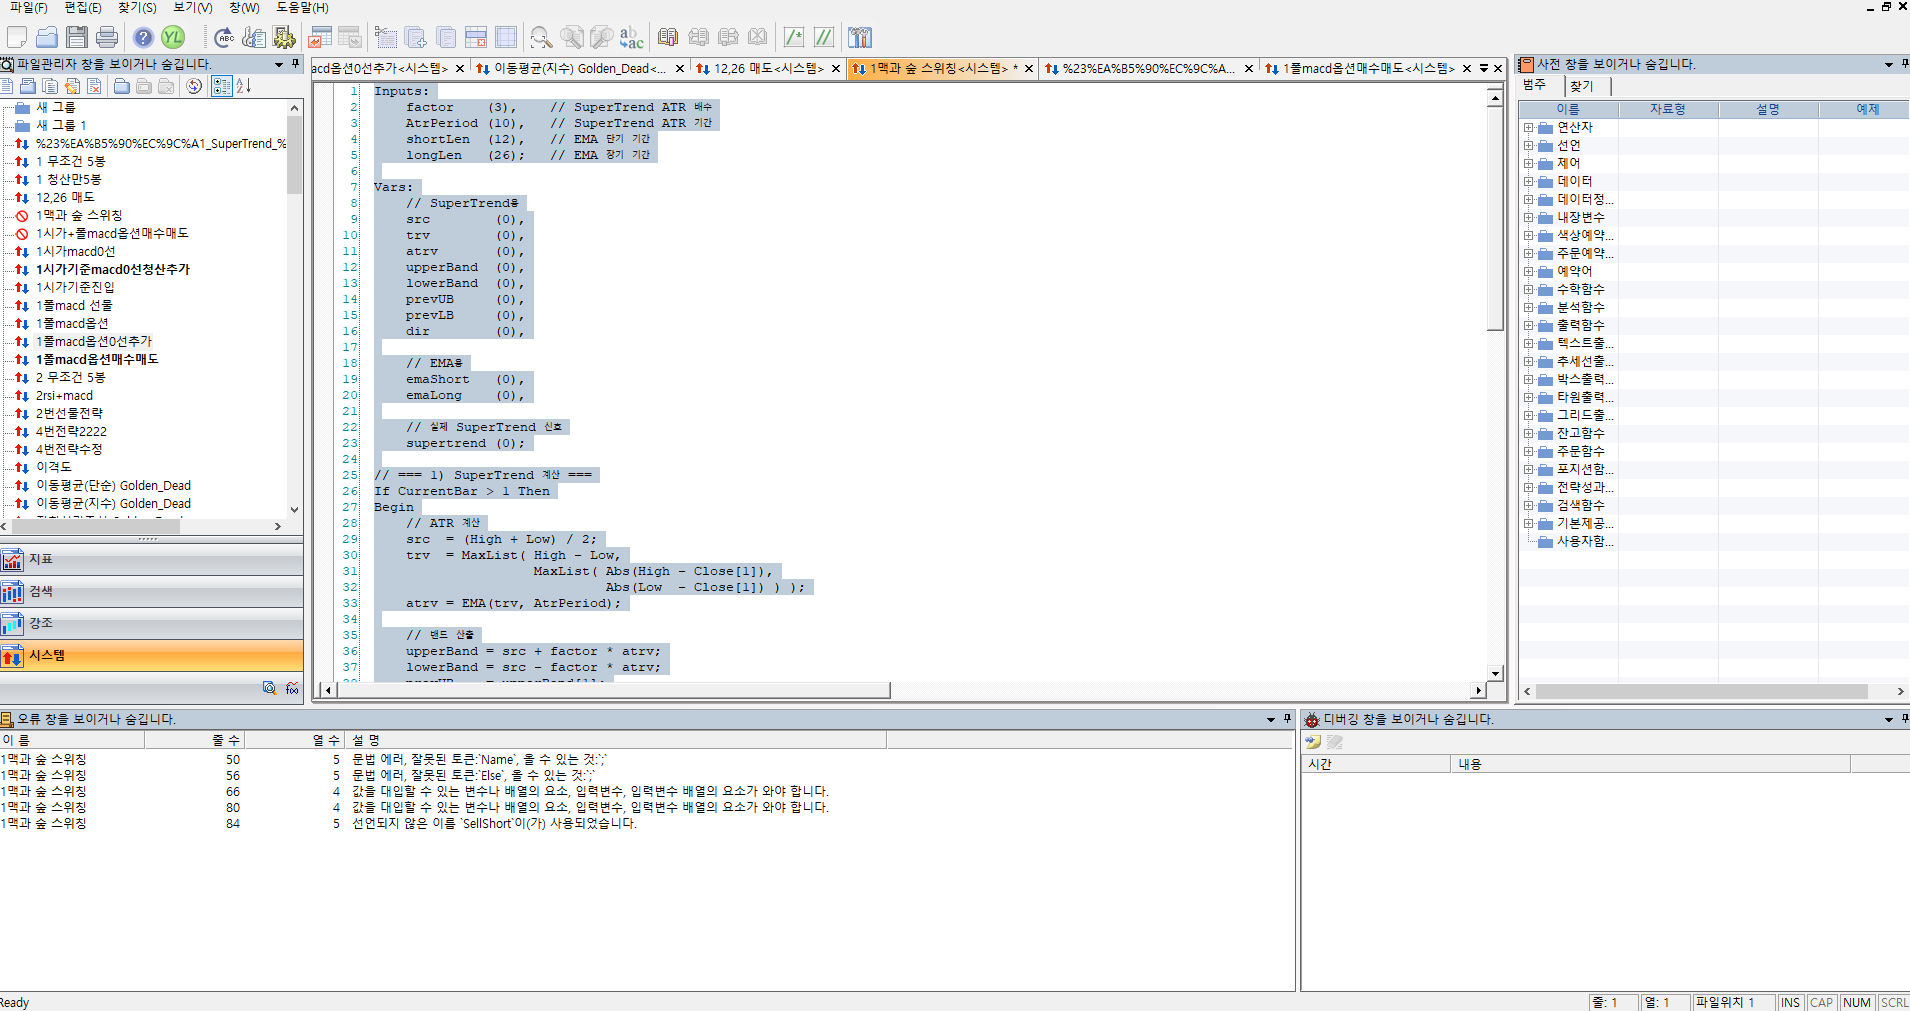
Task: Open the 보기(V) menu
Action: pos(192,7)
